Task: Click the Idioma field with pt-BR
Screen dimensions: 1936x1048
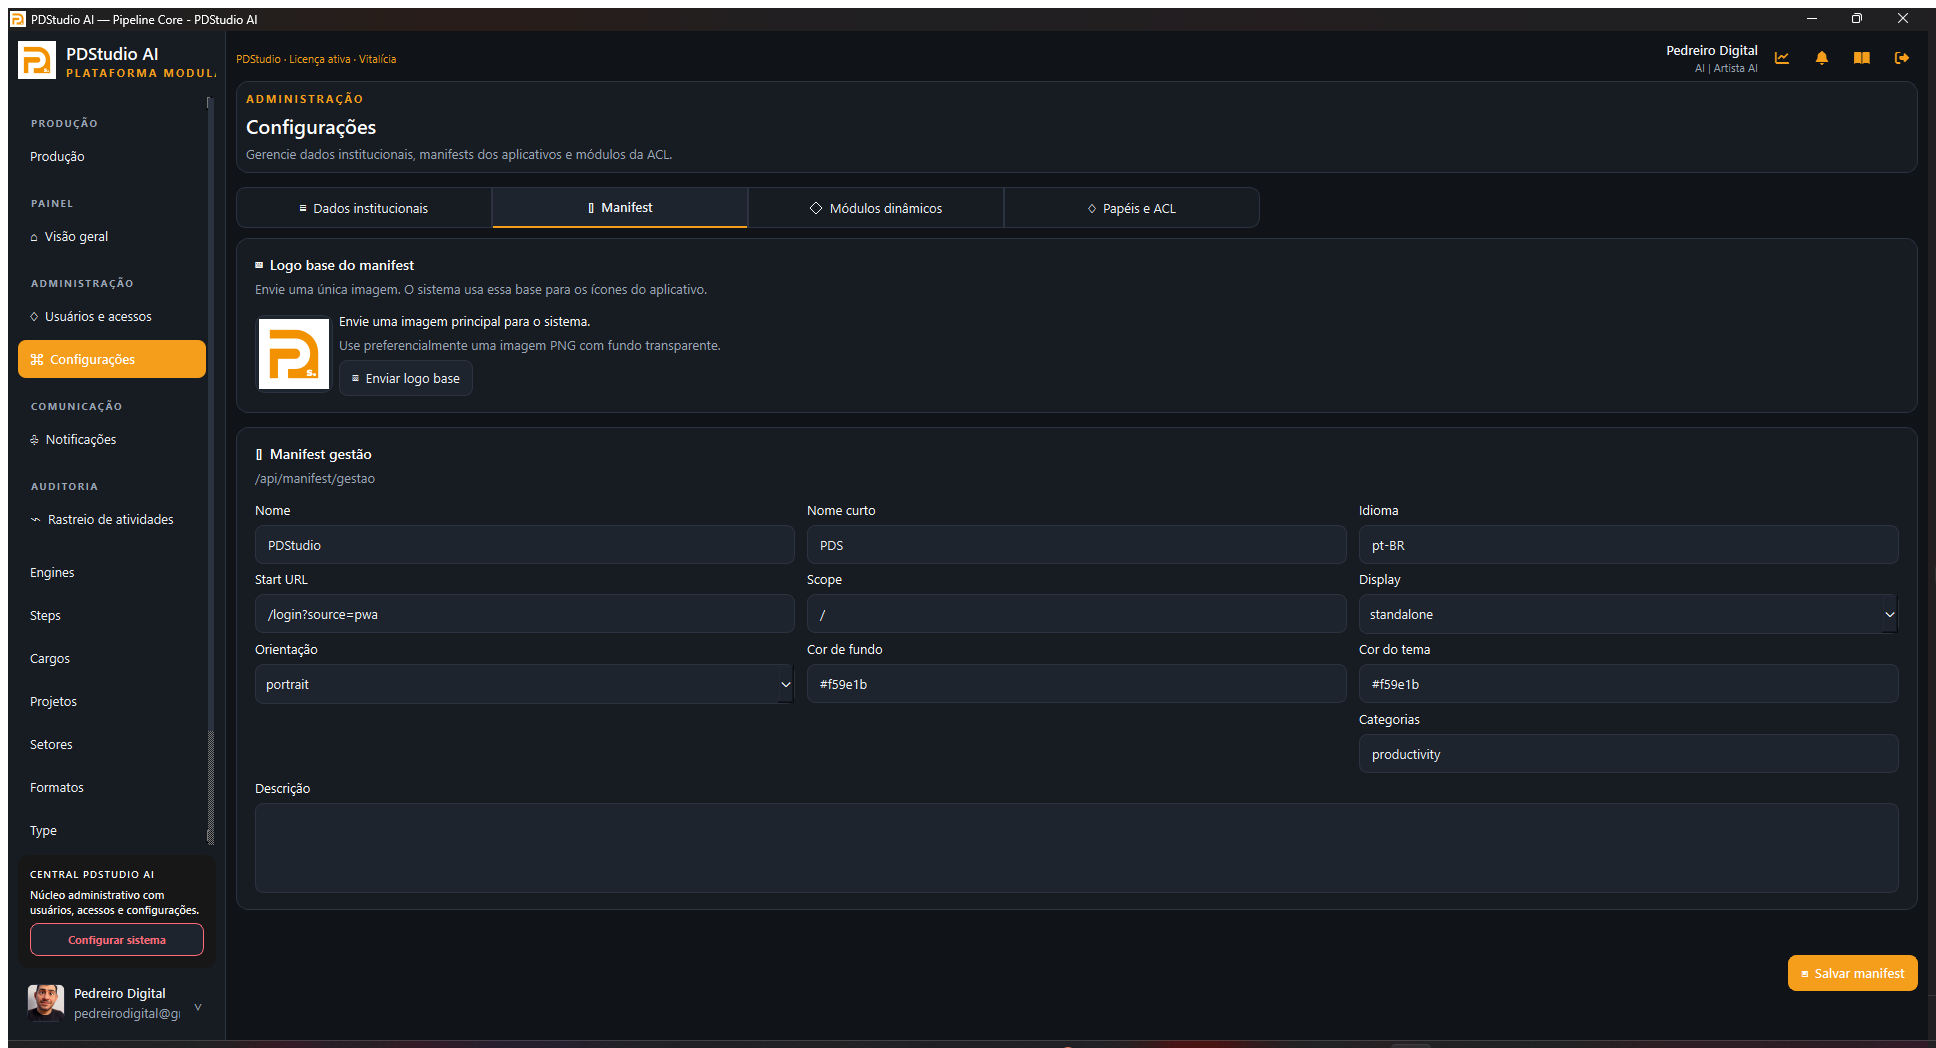Action: click(1628, 545)
